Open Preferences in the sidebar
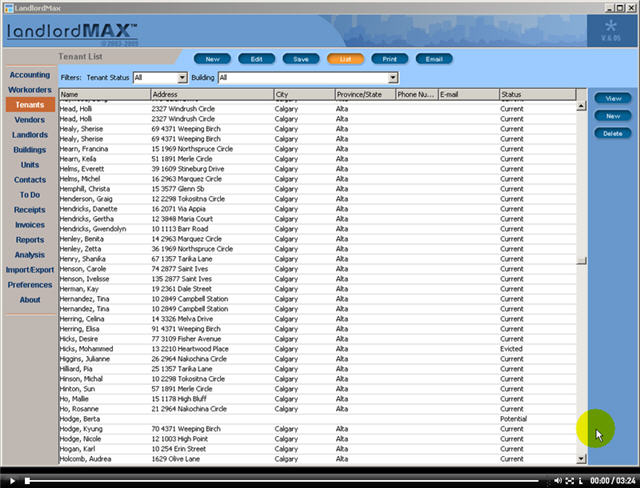 coord(30,285)
